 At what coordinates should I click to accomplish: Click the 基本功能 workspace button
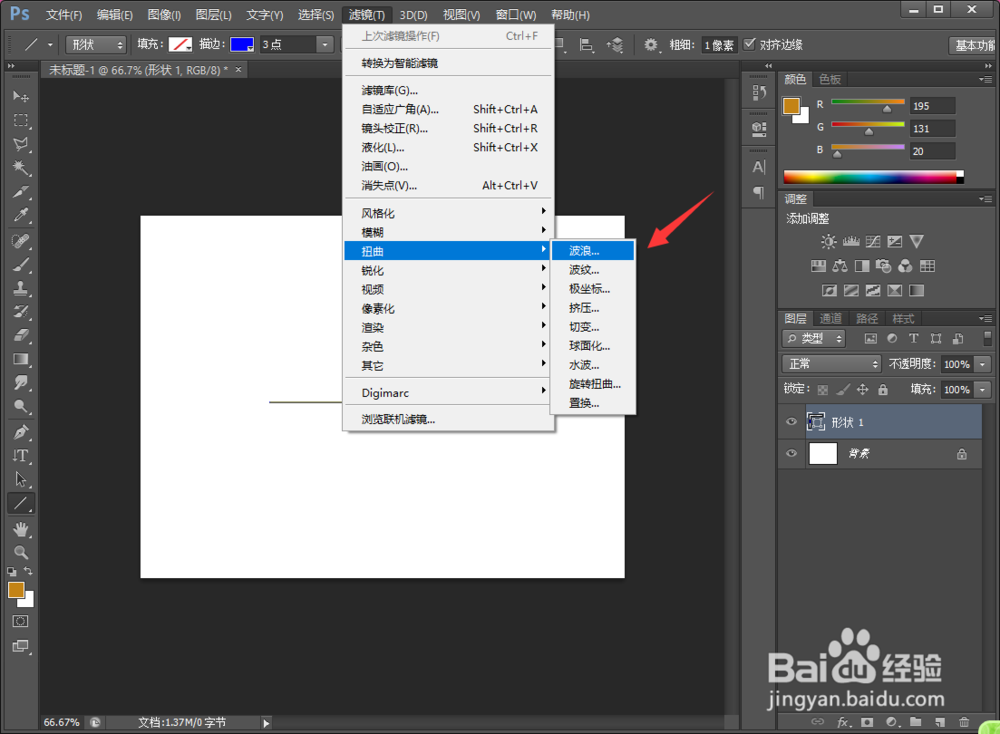(x=973, y=45)
